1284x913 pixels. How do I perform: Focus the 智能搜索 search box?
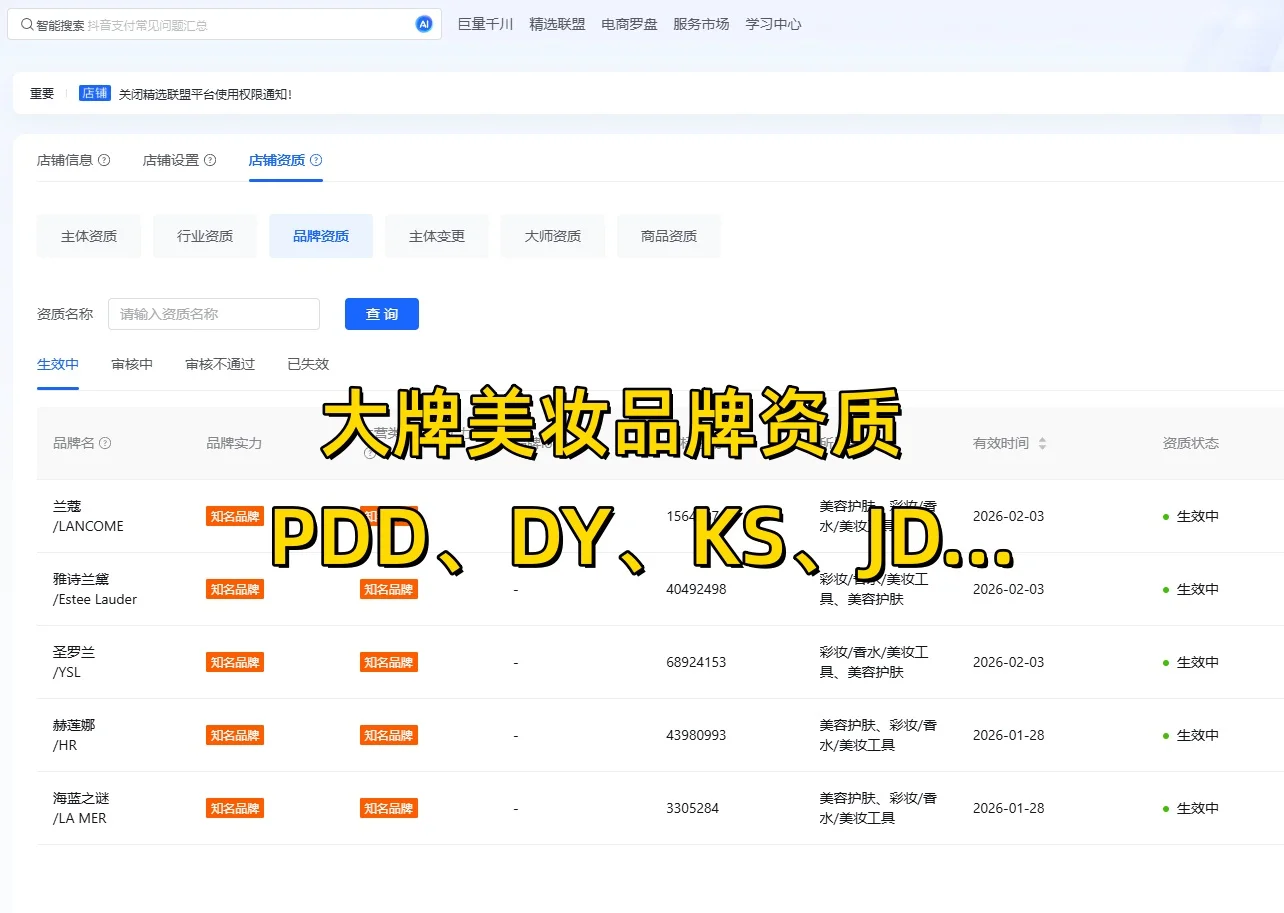point(224,25)
